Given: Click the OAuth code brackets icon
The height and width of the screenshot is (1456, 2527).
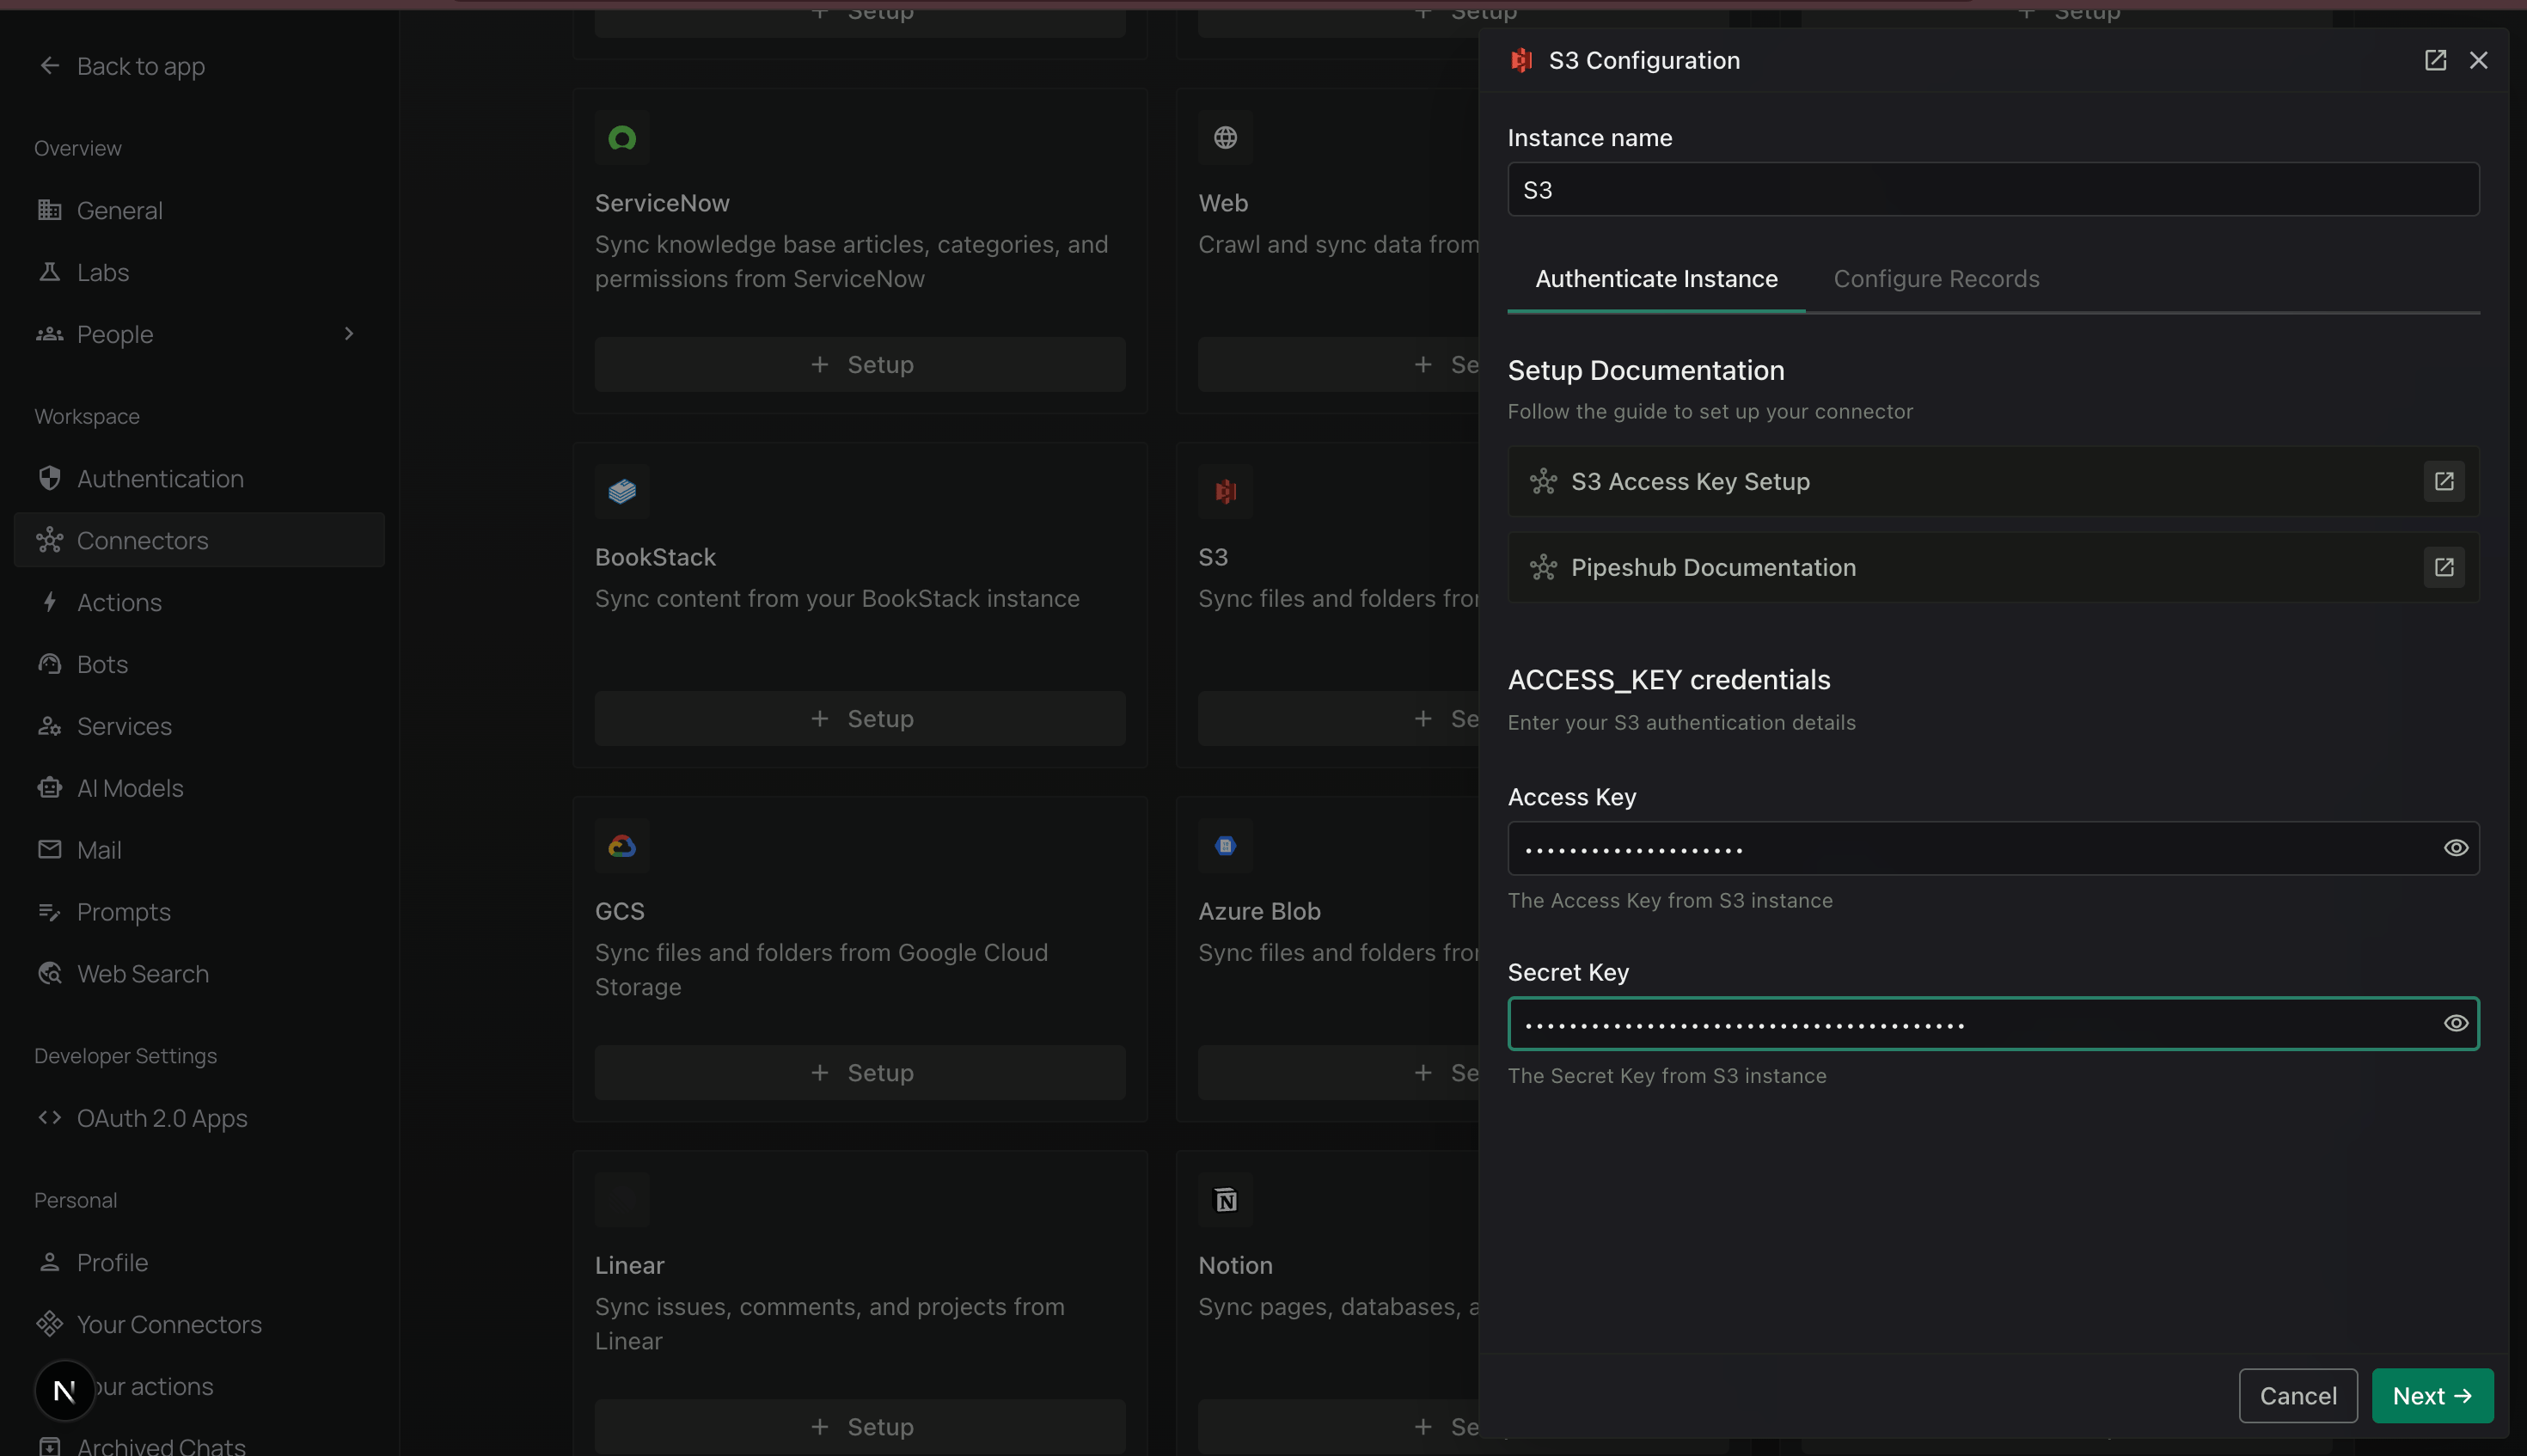Looking at the screenshot, I should click(49, 1118).
